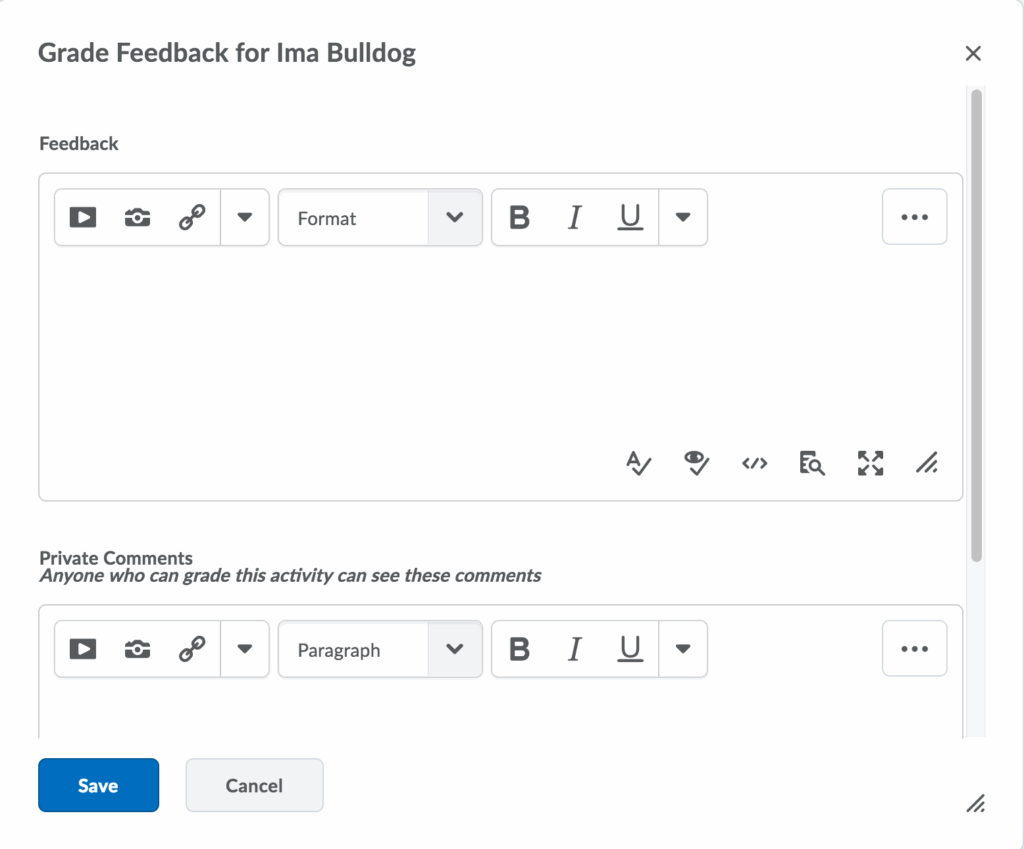Insert media using Feedback editor's Insert Stuff icon
The width and height of the screenshot is (1024, 849).
(x=83, y=218)
